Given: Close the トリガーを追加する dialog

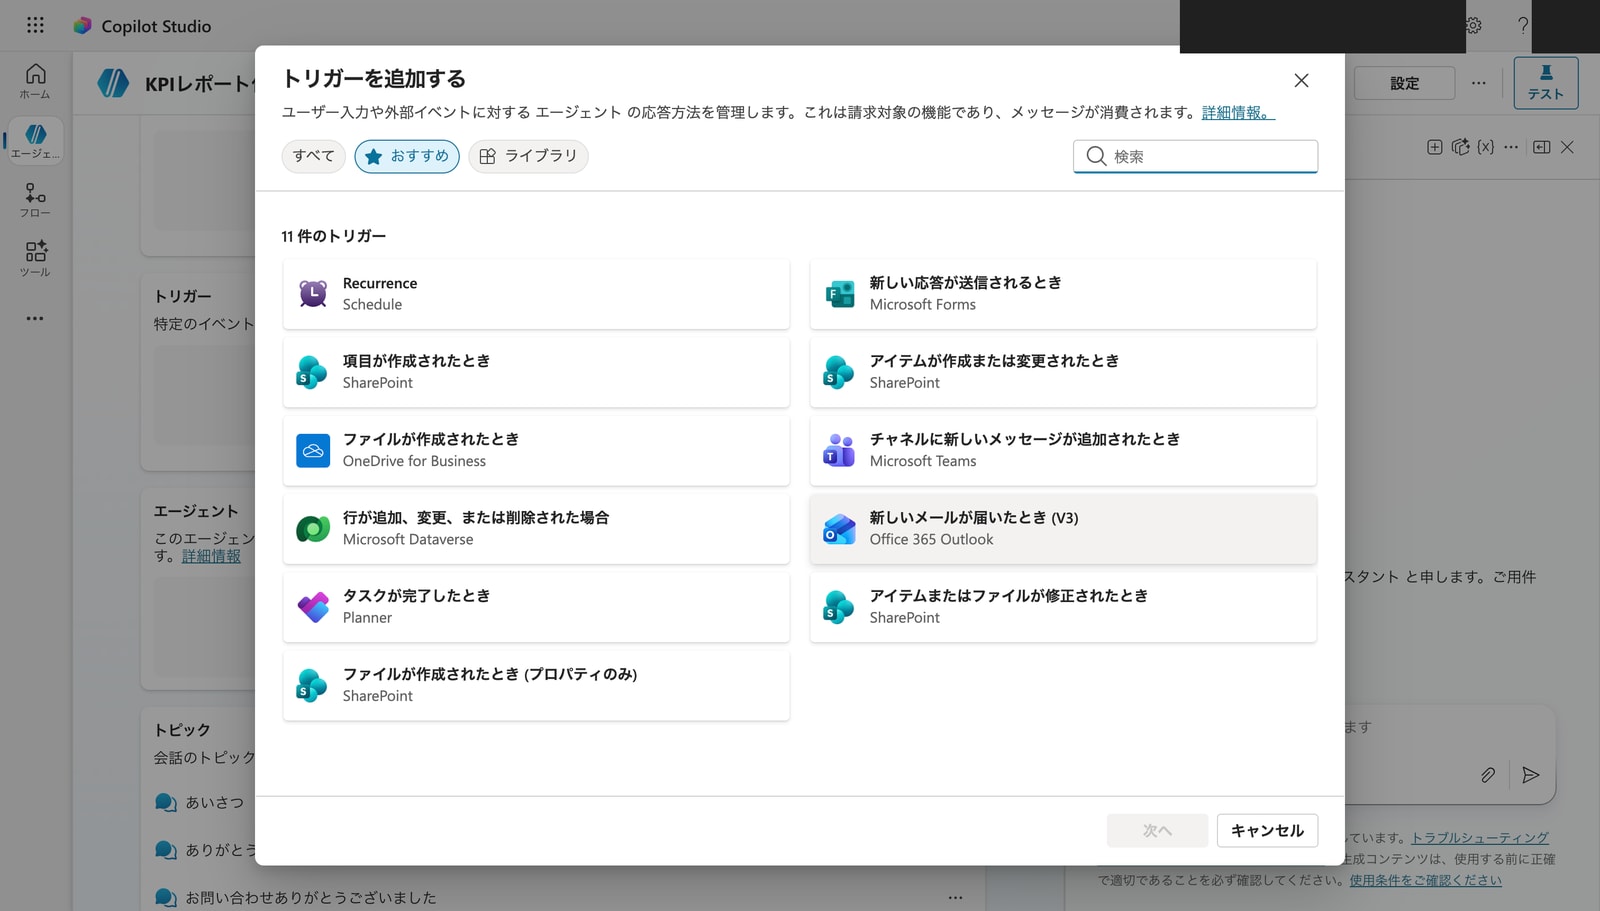Looking at the screenshot, I should click(x=1301, y=80).
